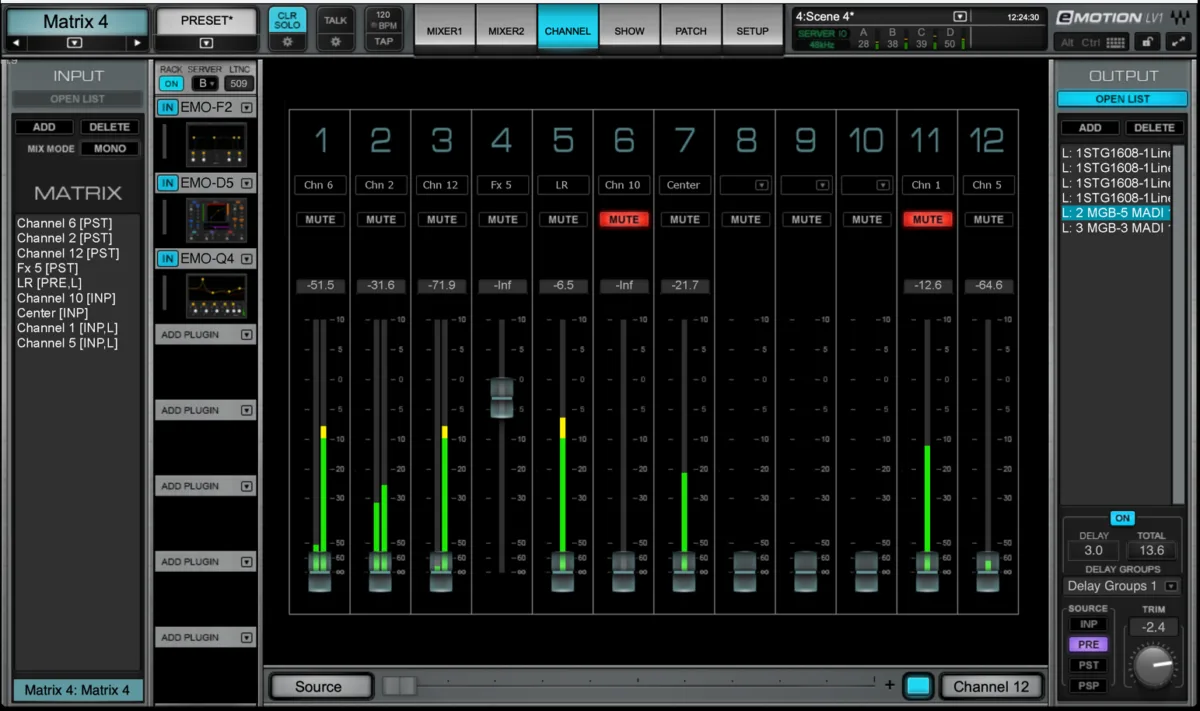Screen dimensions: 1200x711
Task: Click the Fx 5 fader handle in slot 4
Action: 502,398
